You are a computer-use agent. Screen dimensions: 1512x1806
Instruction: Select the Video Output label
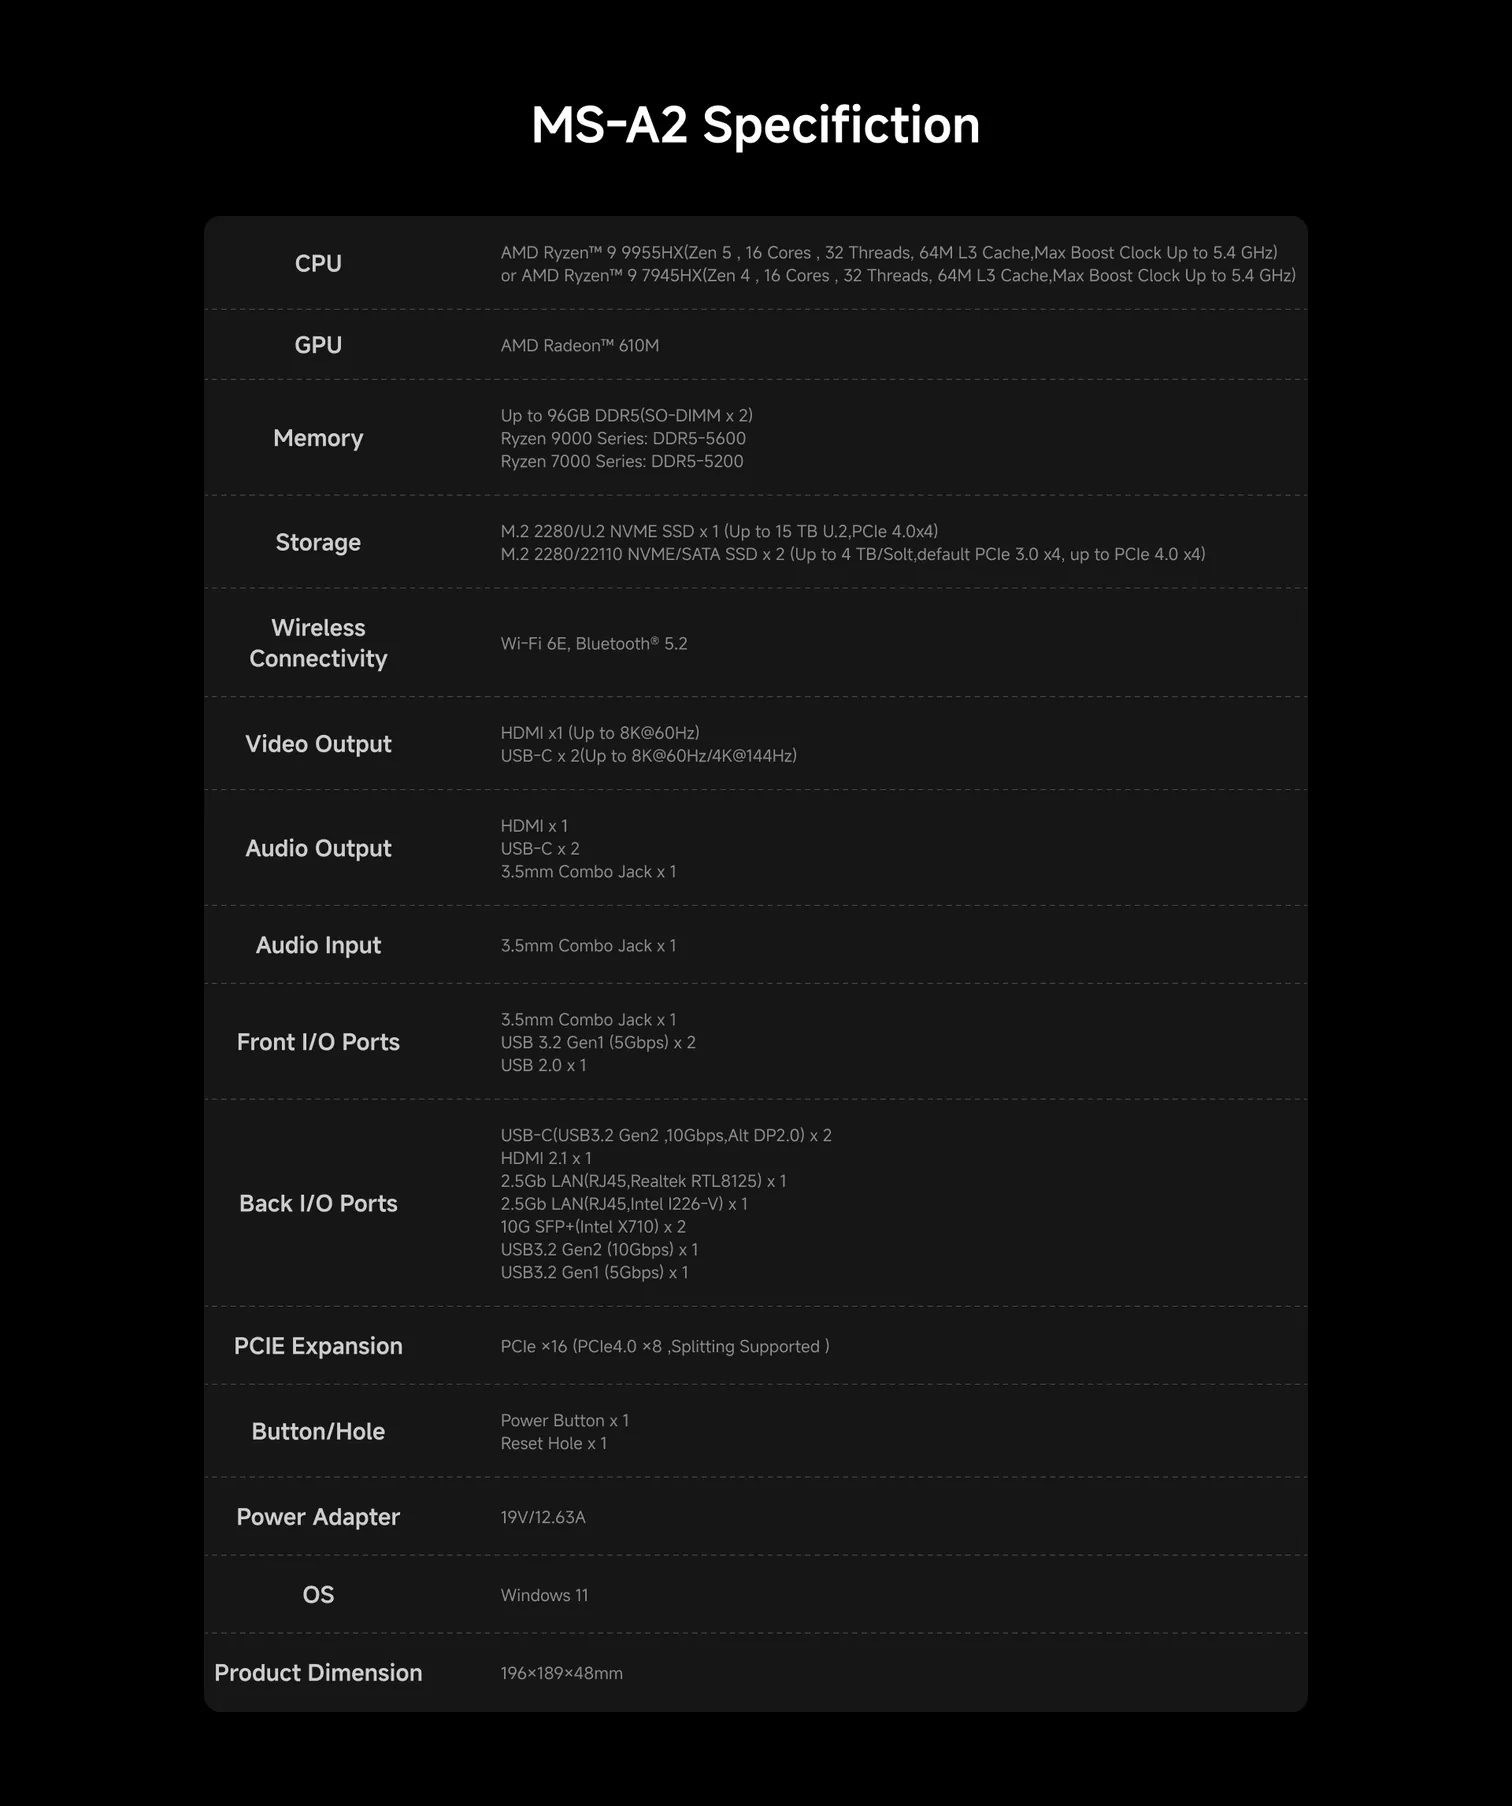tap(318, 744)
